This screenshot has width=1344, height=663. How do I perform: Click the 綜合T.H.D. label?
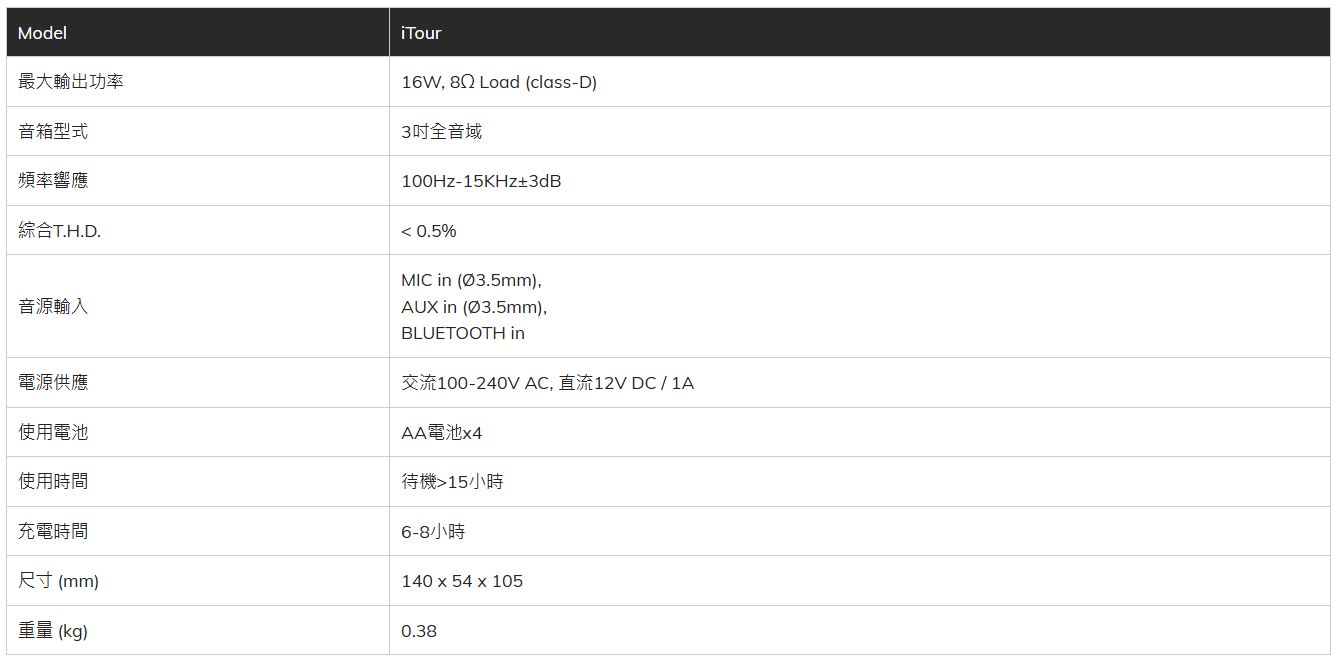pyautogui.click(x=60, y=231)
